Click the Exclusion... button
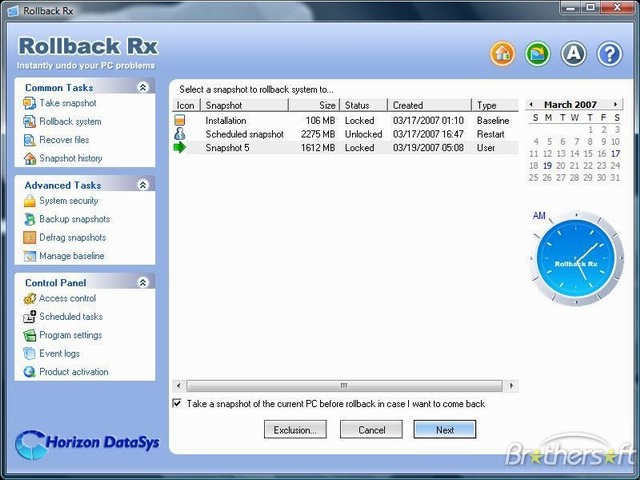 [295, 430]
